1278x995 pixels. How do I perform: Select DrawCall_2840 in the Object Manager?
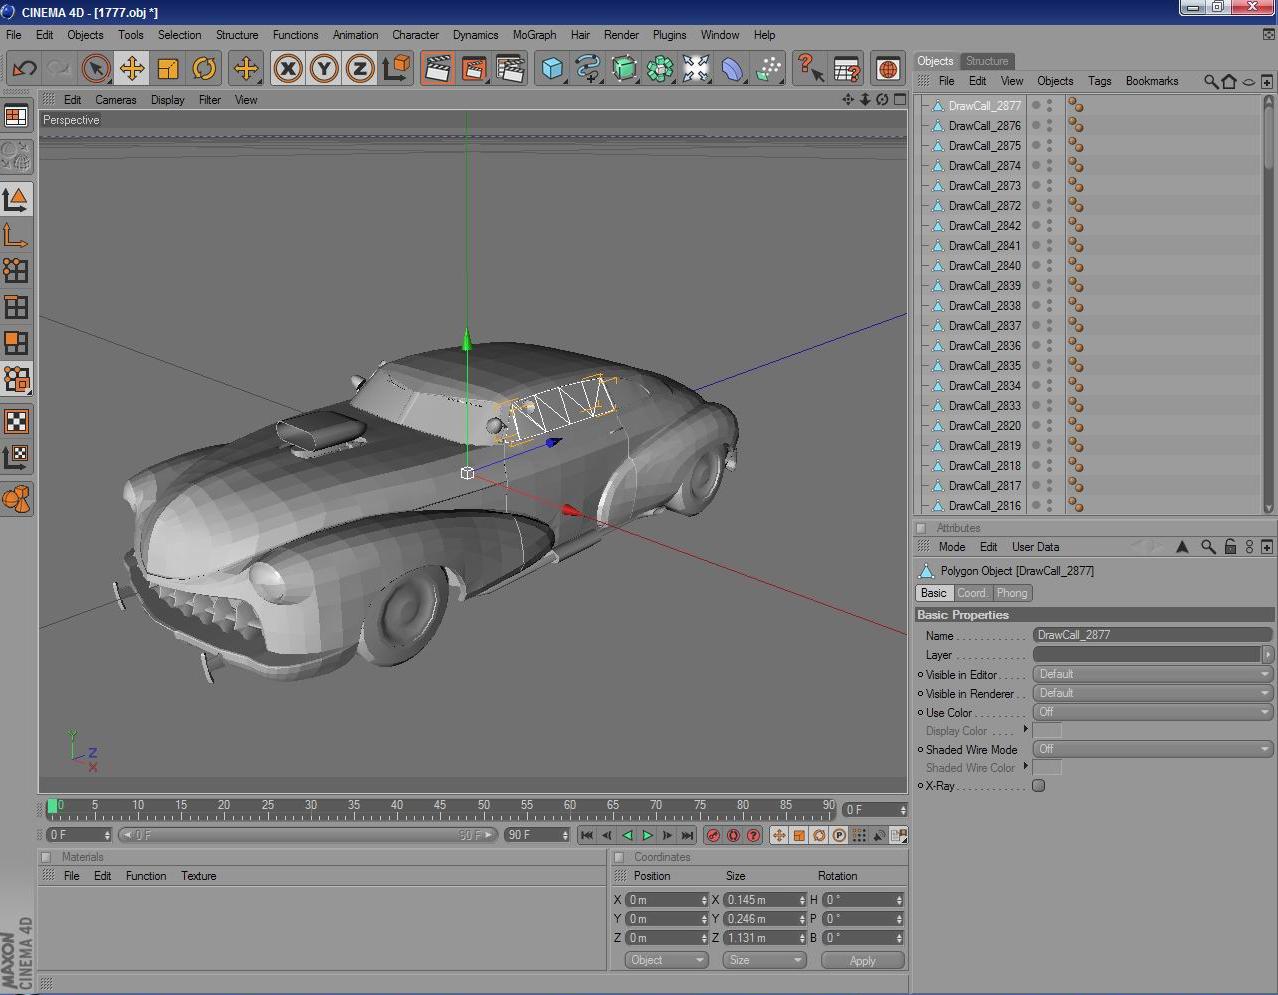coord(983,265)
